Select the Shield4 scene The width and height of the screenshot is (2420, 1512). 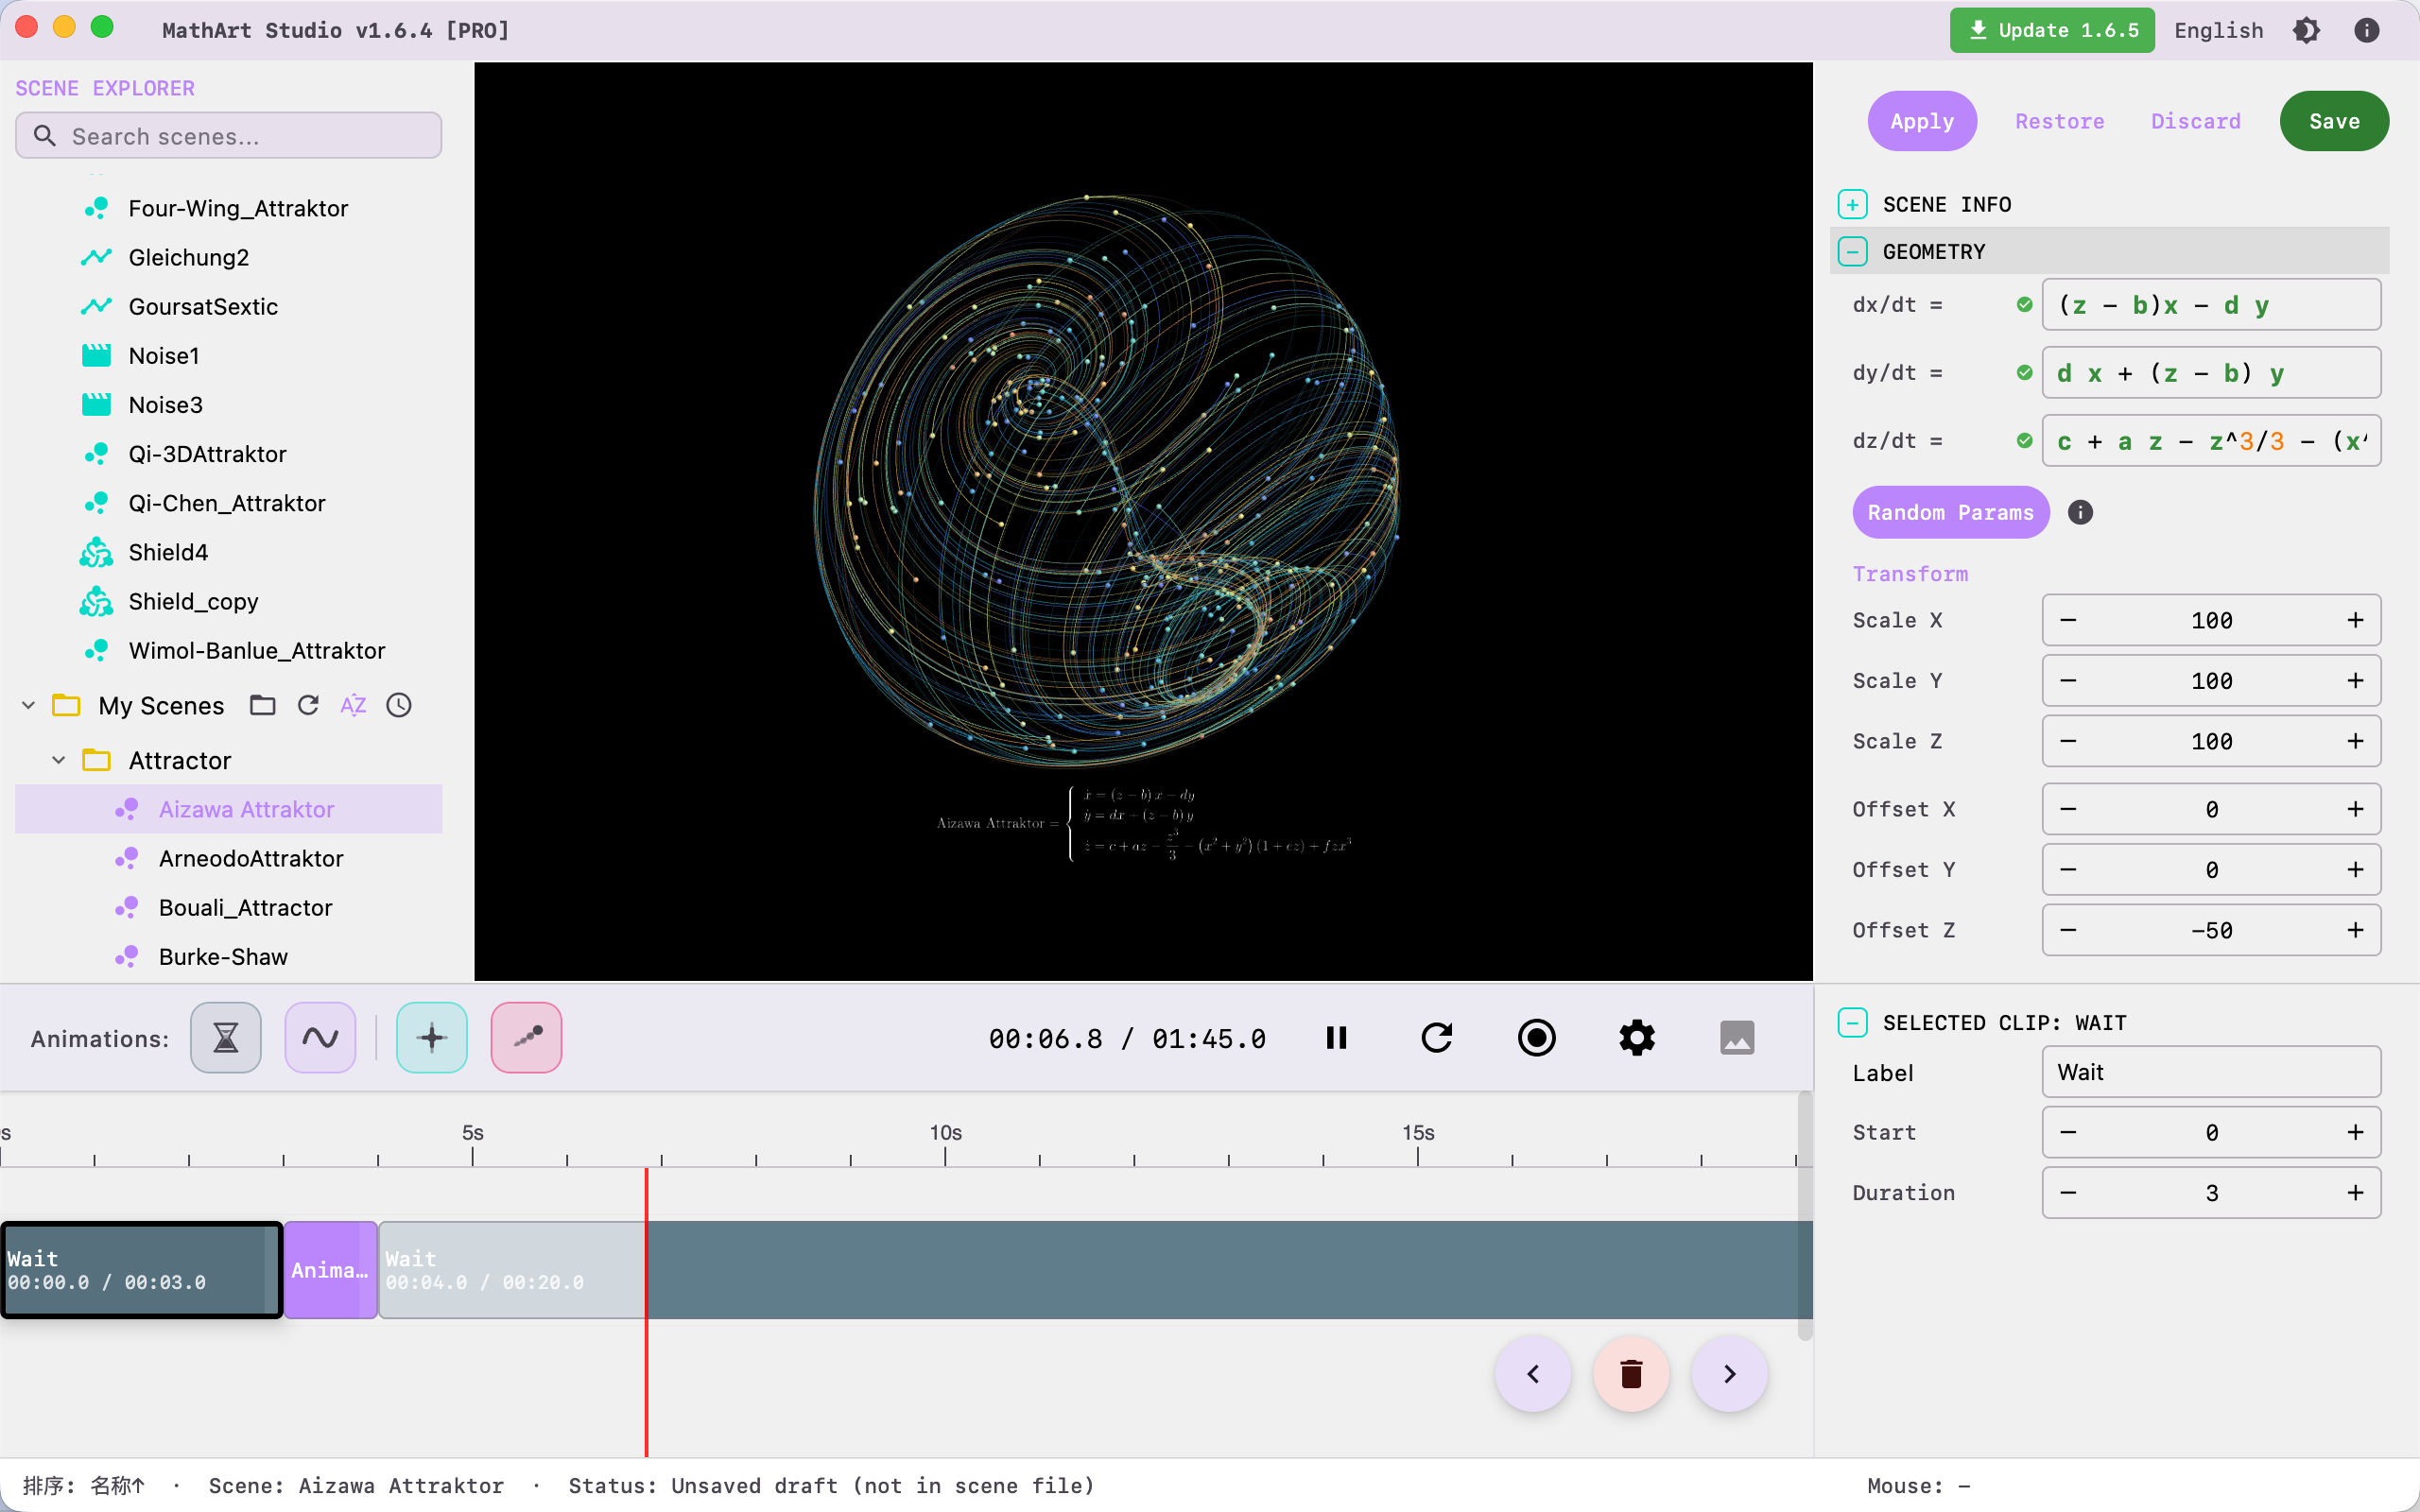point(168,552)
